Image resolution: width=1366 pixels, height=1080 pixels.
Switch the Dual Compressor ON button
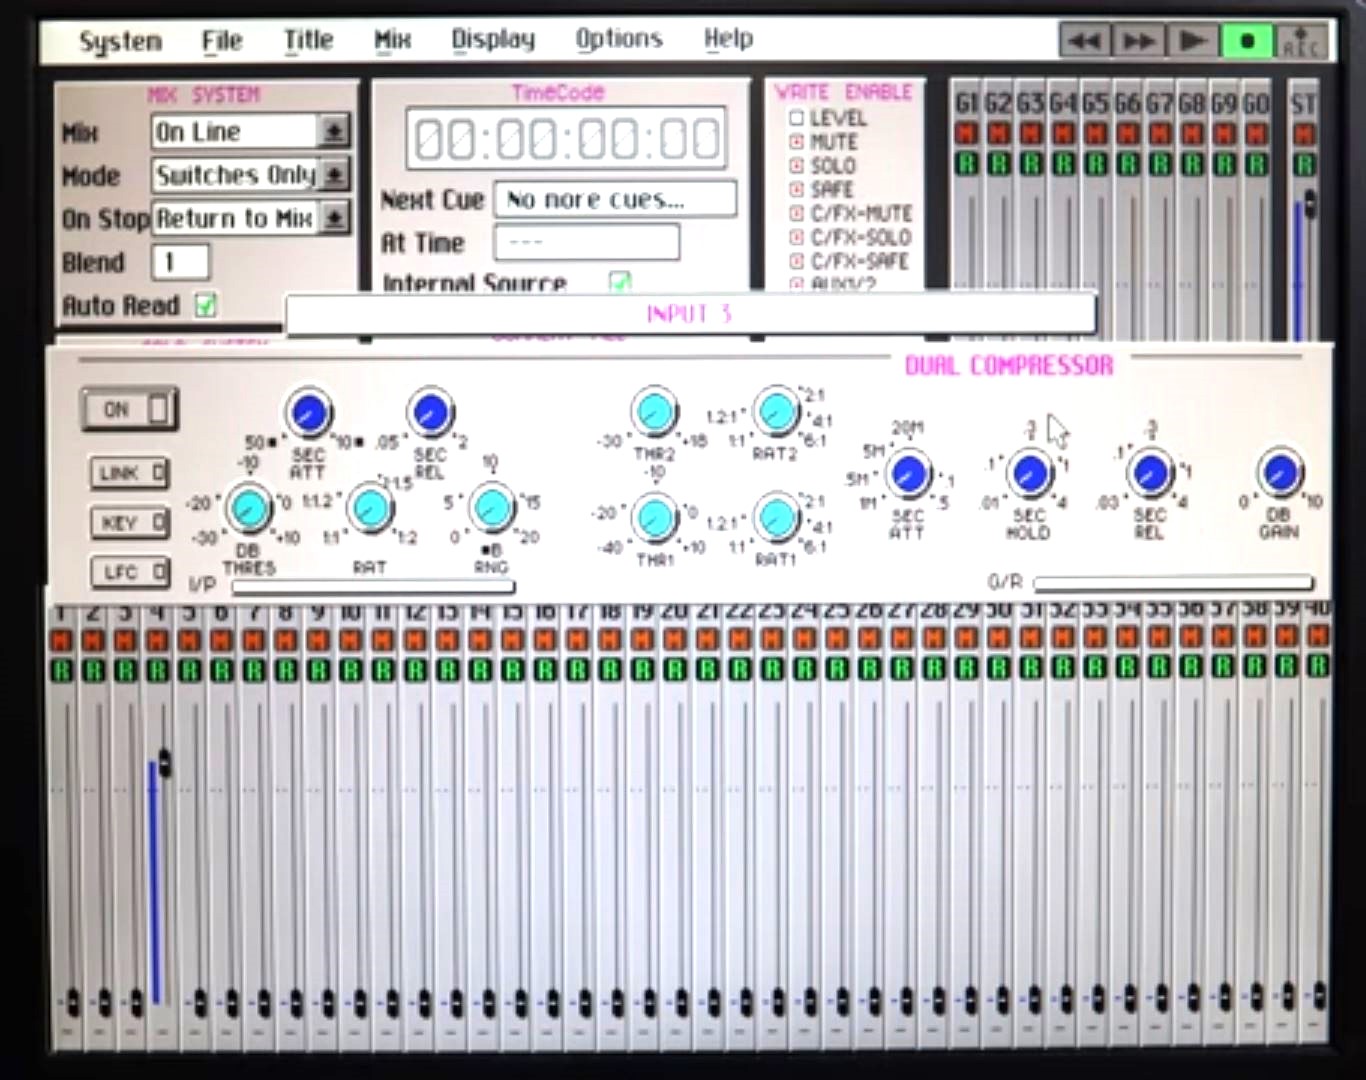(130, 409)
